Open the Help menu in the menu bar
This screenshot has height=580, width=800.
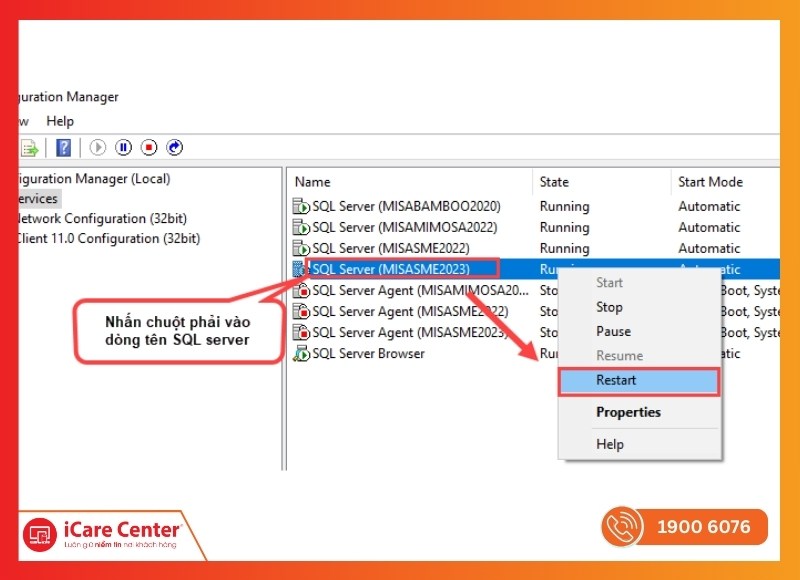tap(60, 121)
